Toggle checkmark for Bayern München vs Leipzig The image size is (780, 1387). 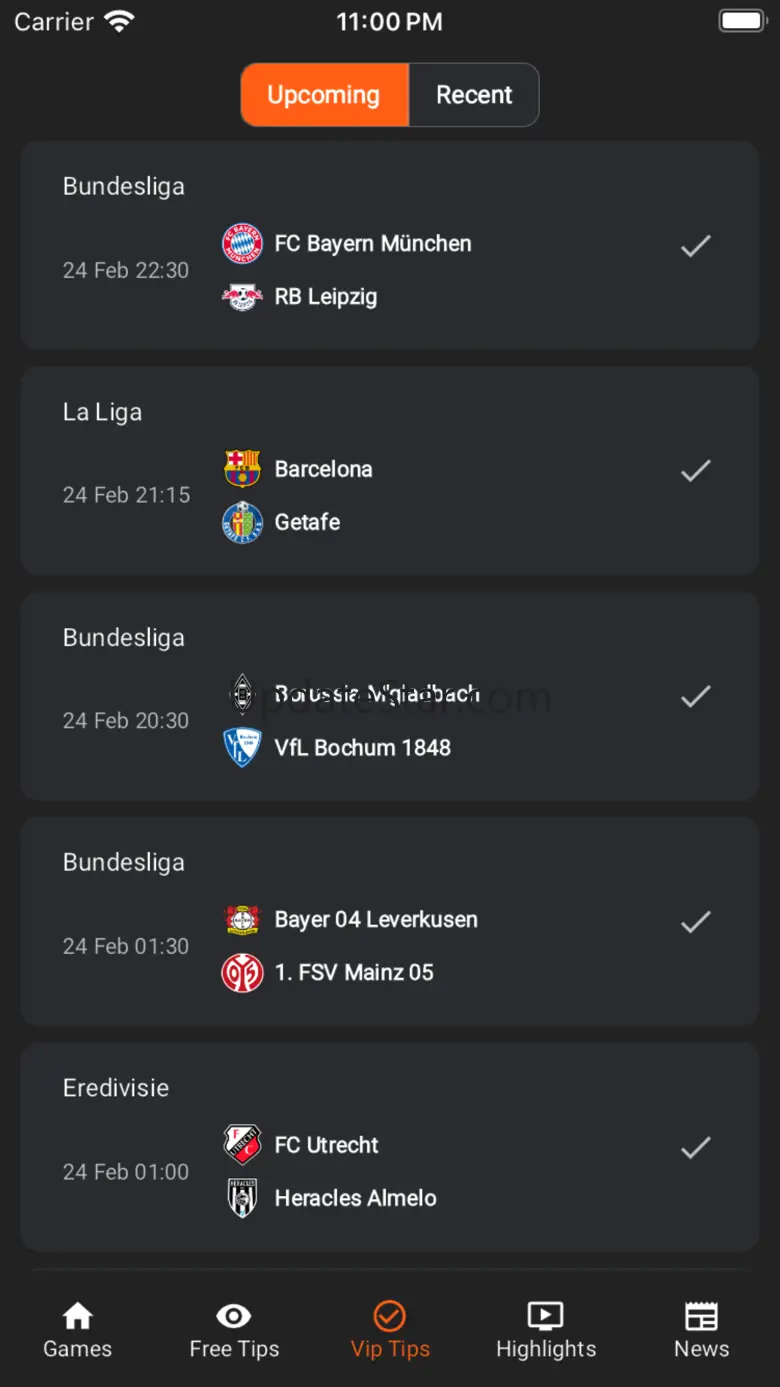(x=696, y=245)
